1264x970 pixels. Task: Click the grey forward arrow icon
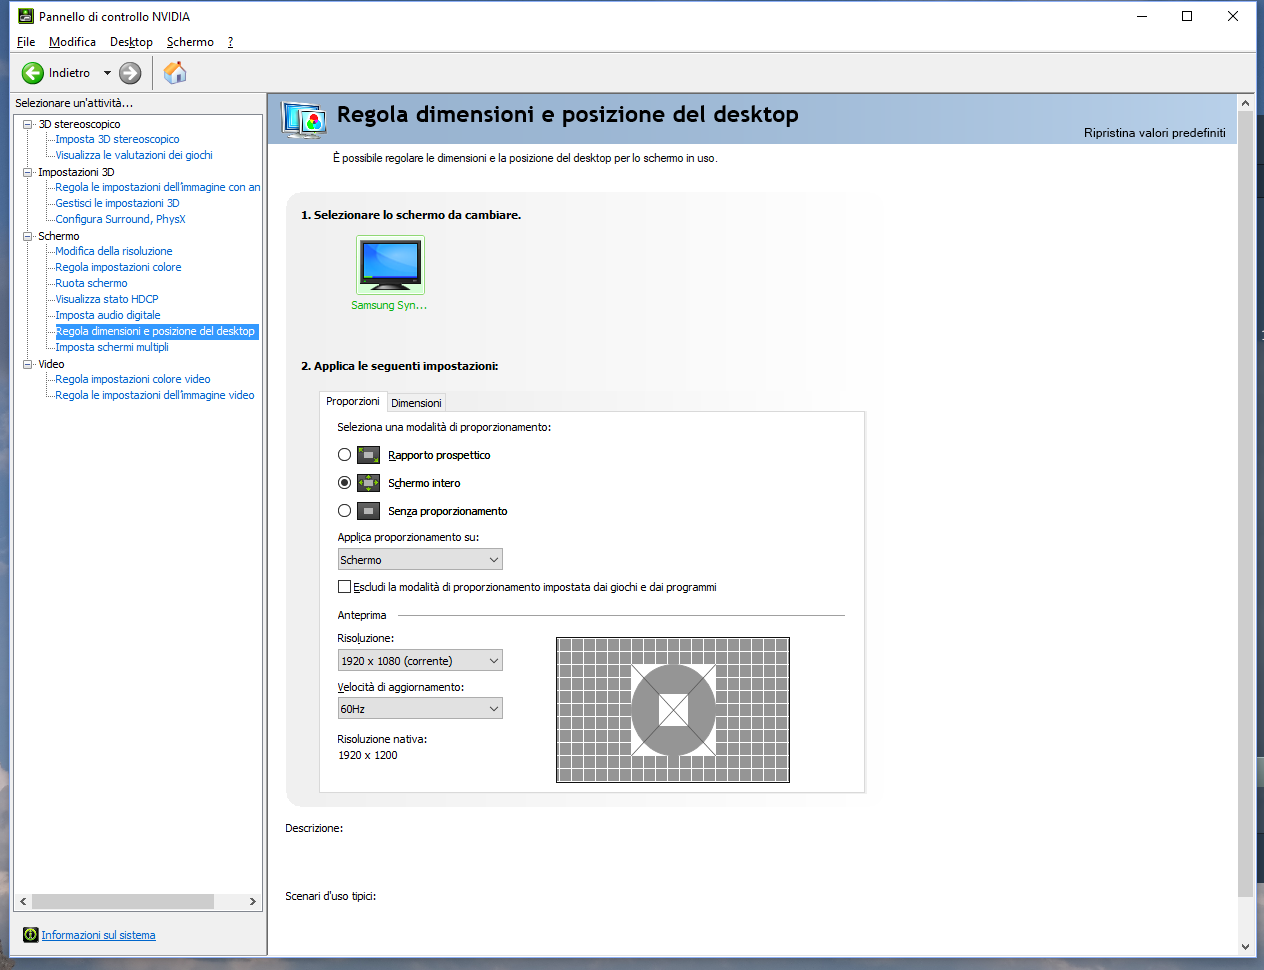130,73
